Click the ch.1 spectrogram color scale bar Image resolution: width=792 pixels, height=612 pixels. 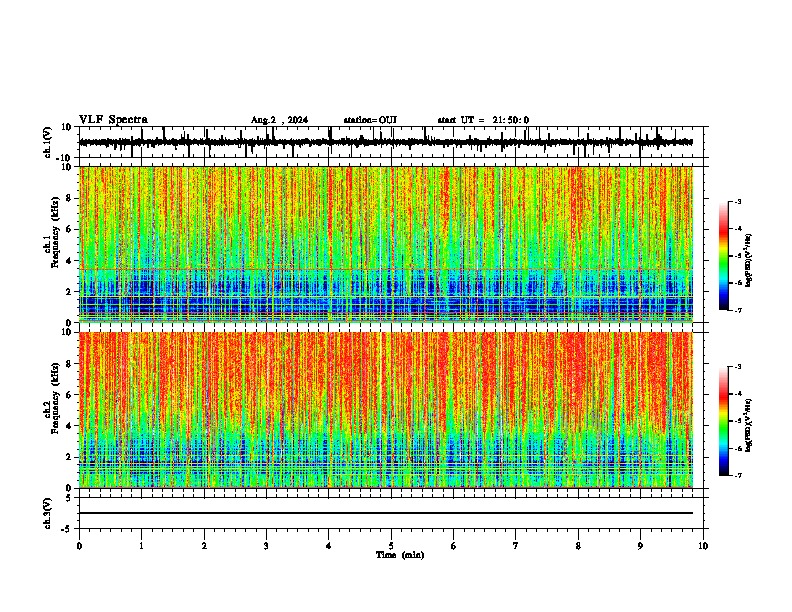pyautogui.click(x=724, y=256)
